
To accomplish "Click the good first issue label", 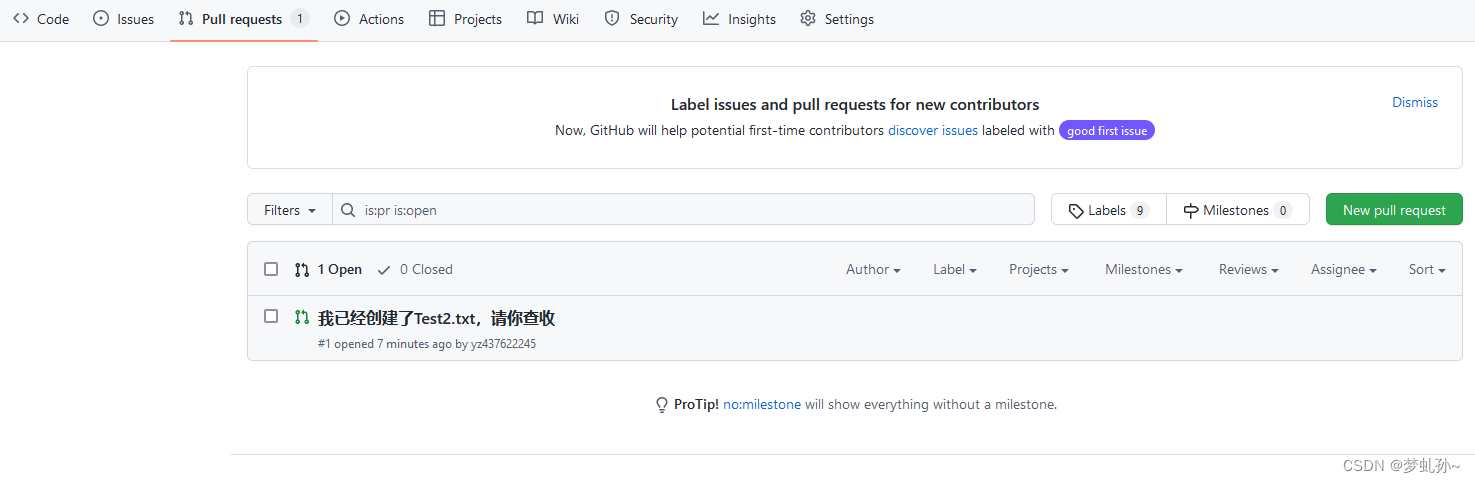I will (1107, 130).
